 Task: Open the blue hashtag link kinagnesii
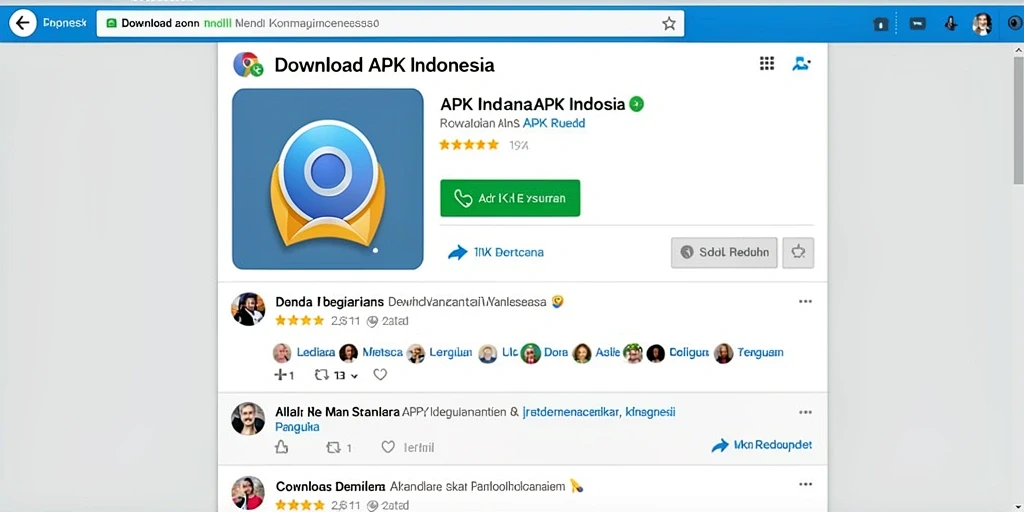coord(650,412)
